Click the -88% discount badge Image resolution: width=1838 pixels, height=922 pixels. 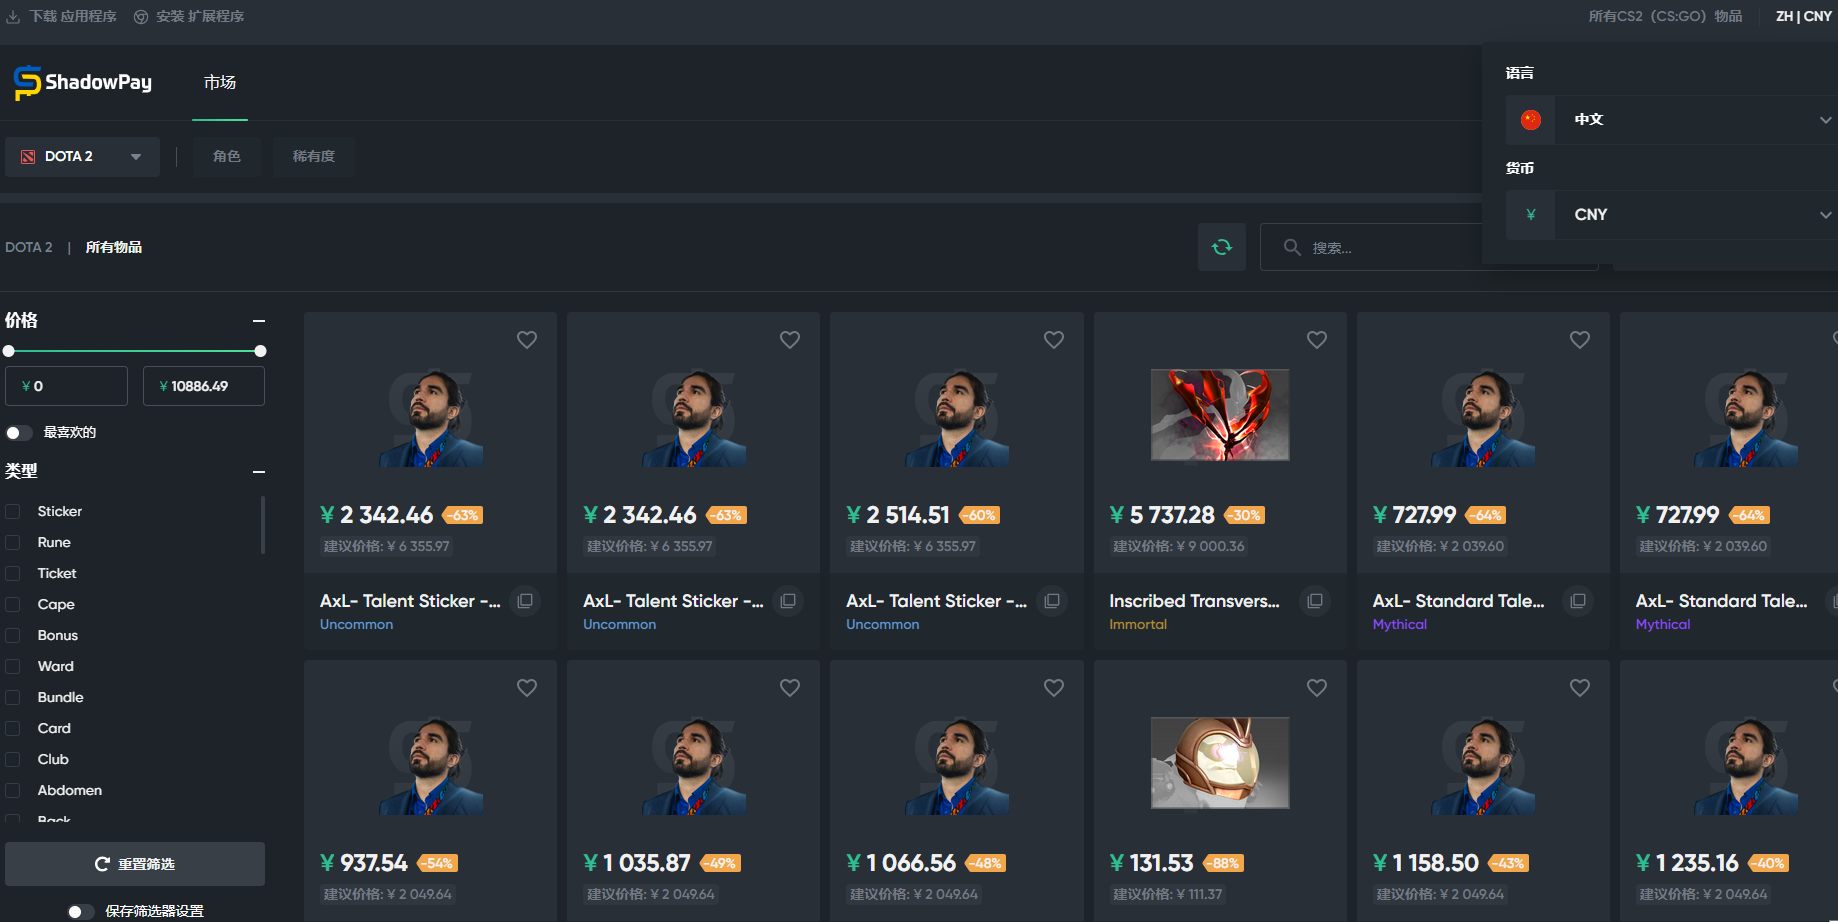pyautogui.click(x=1222, y=863)
